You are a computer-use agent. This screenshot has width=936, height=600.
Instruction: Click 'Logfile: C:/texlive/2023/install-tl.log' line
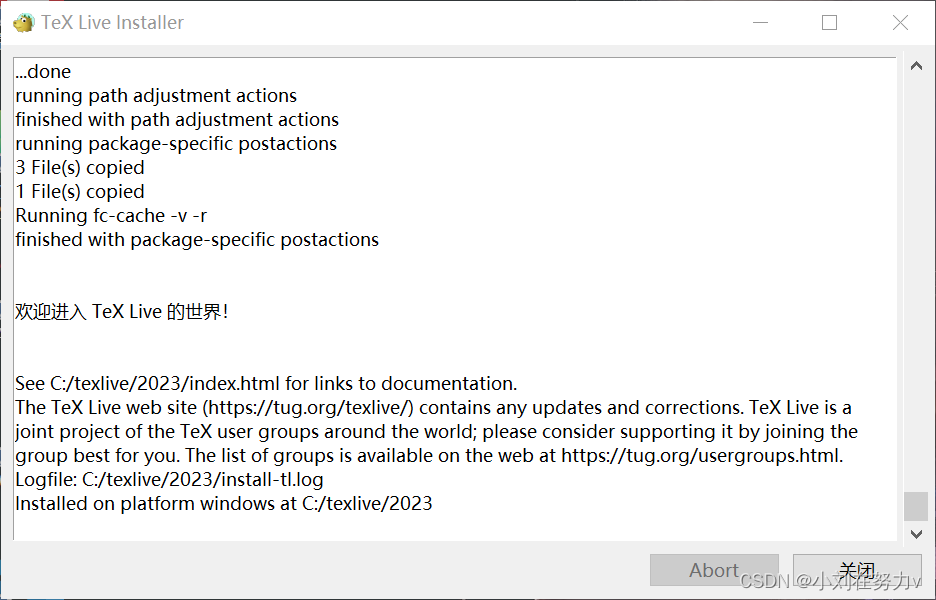(x=169, y=479)
